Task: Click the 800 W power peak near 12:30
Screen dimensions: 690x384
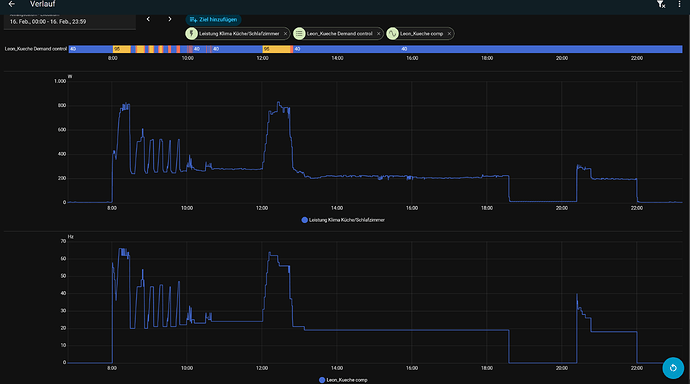Action: 279,104
